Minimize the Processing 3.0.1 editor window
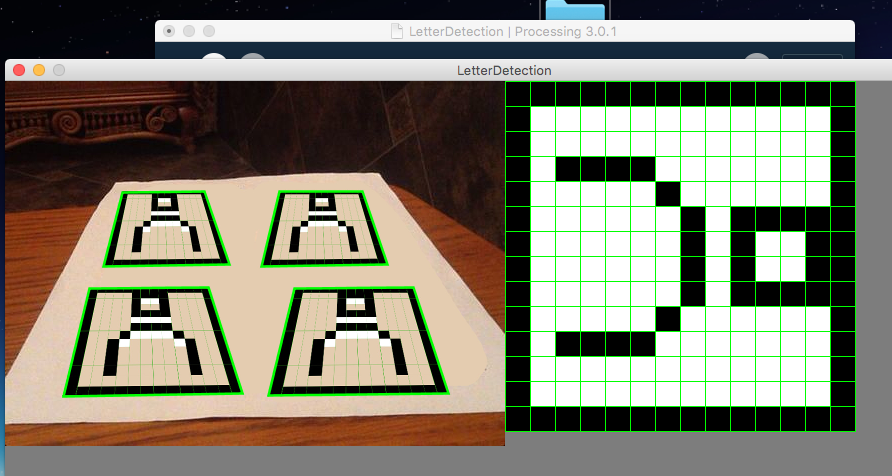Image resolution: width=892 pixels, height=476 pixels. [189, 31]
